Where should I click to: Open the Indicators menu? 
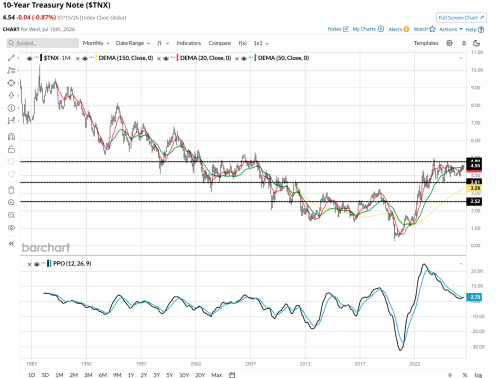[x=189, y=43]
